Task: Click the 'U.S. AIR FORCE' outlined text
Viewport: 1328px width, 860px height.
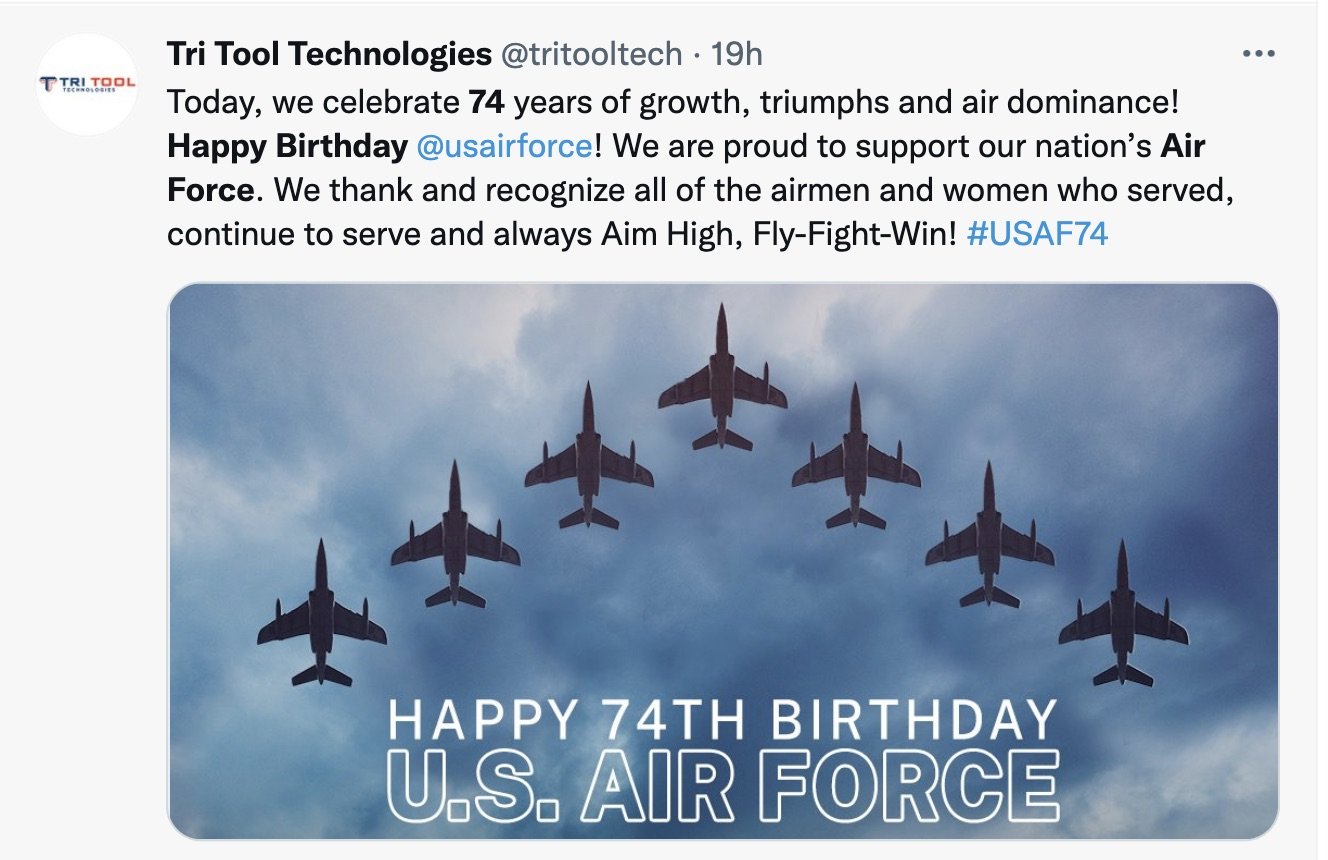Action: pyautogui.click(x=725, y=783)
